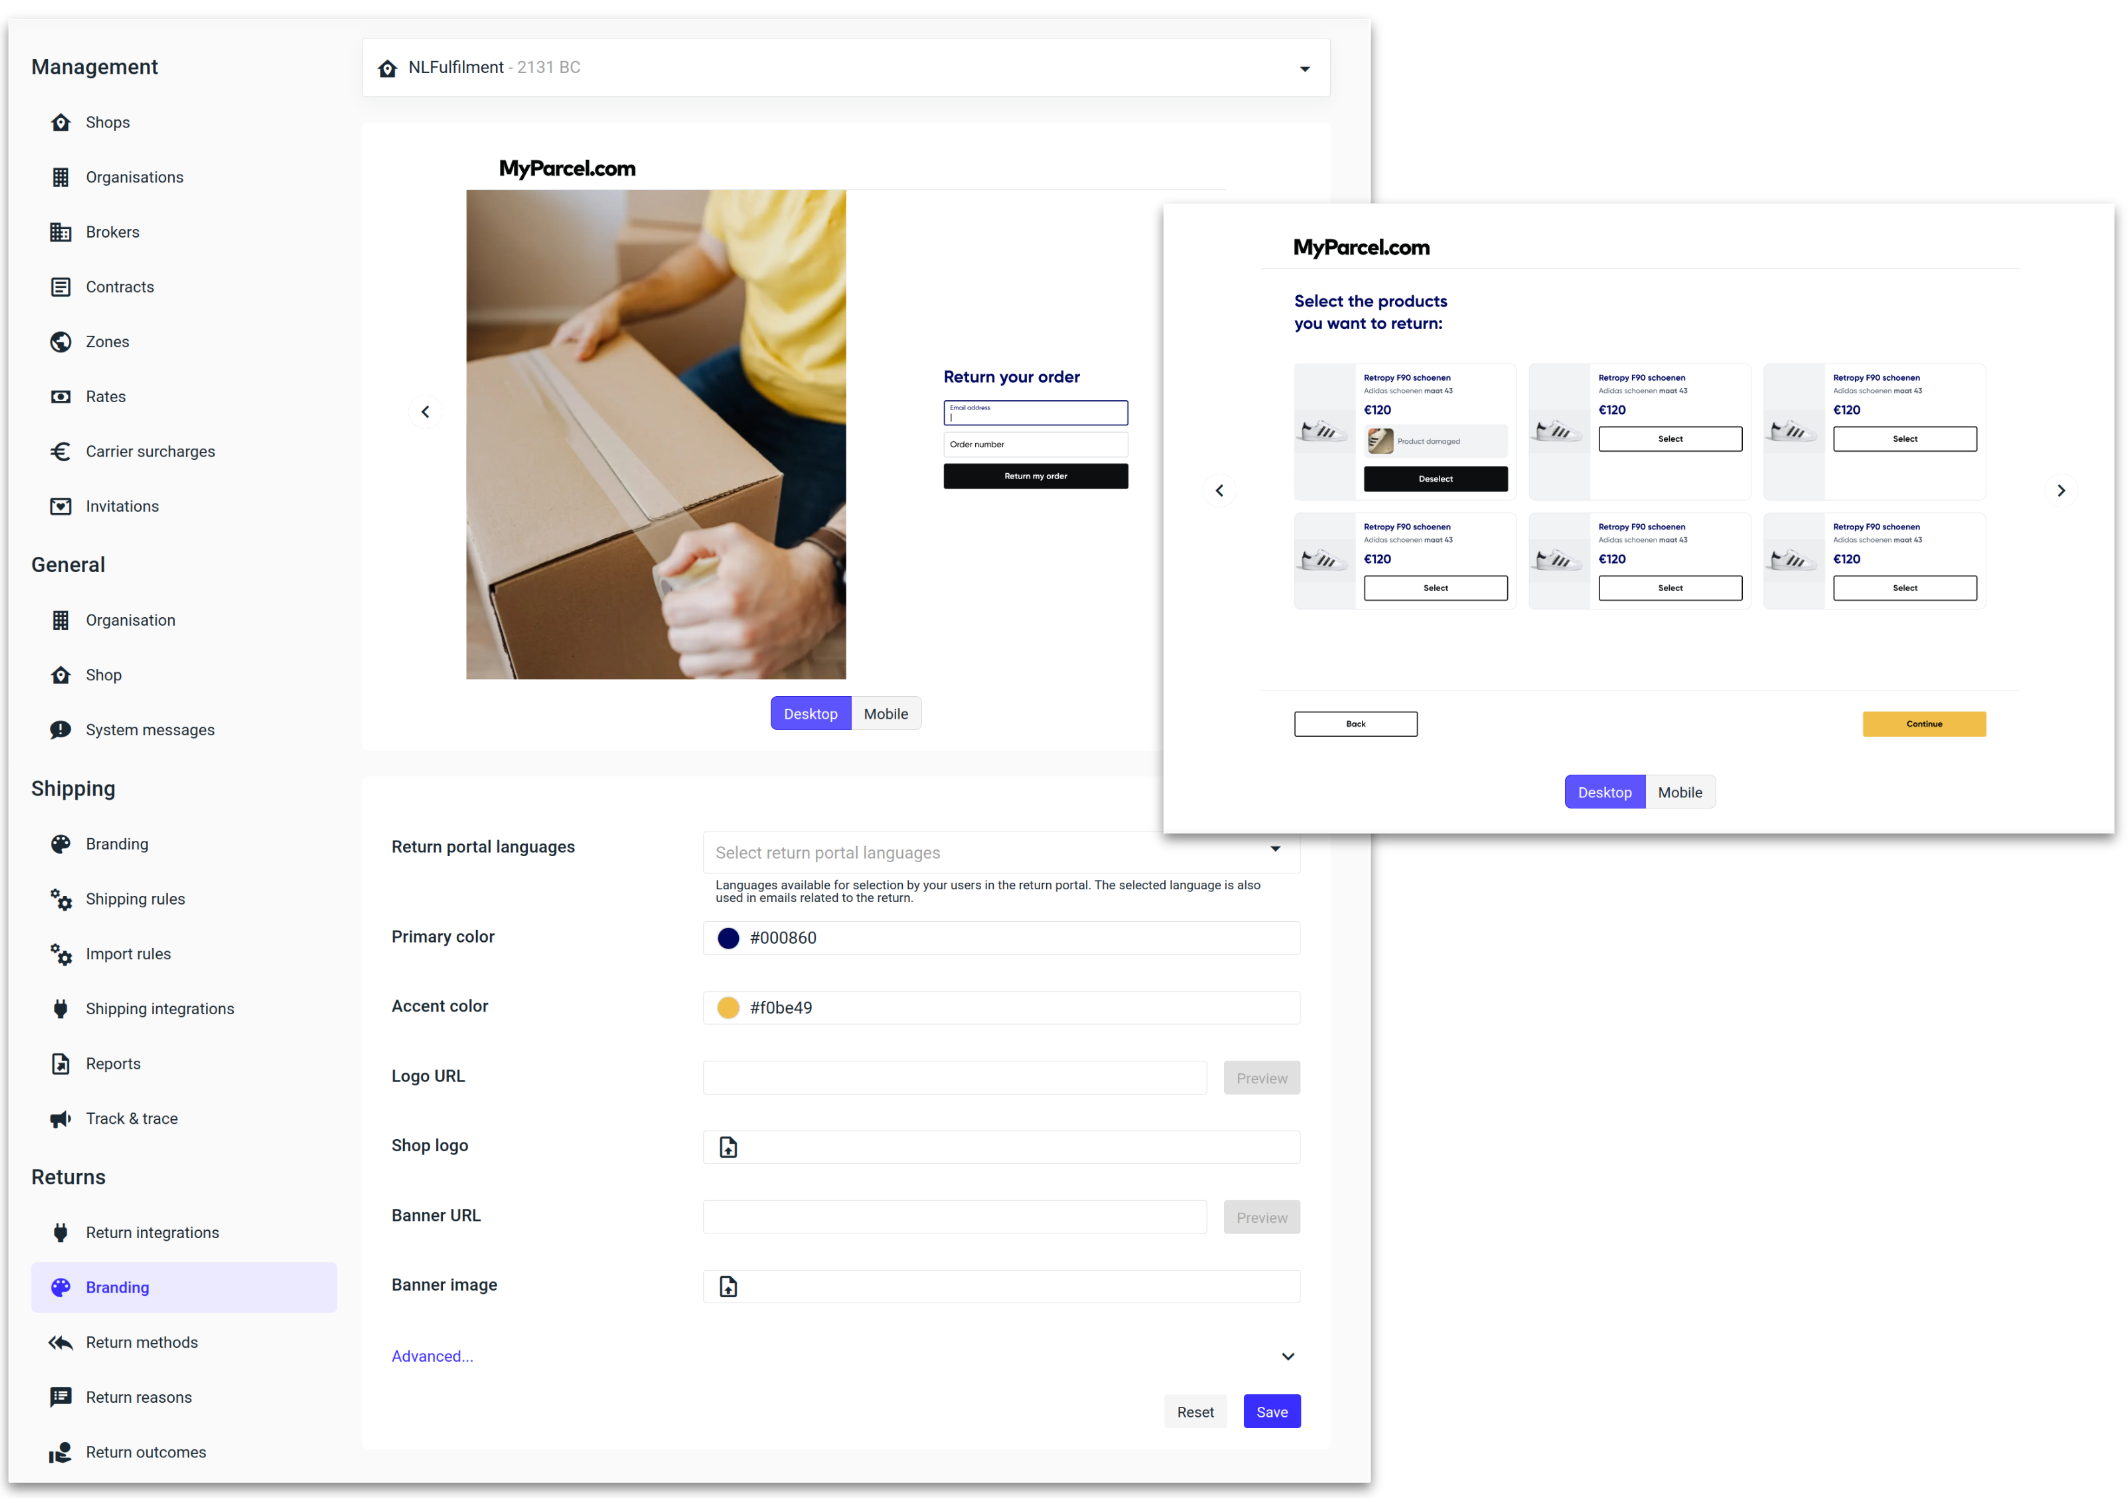Go to previous slide in overlay preview
Image resolution: width=2128 pixels, height=1498 pixels.
pos(1219,490)
